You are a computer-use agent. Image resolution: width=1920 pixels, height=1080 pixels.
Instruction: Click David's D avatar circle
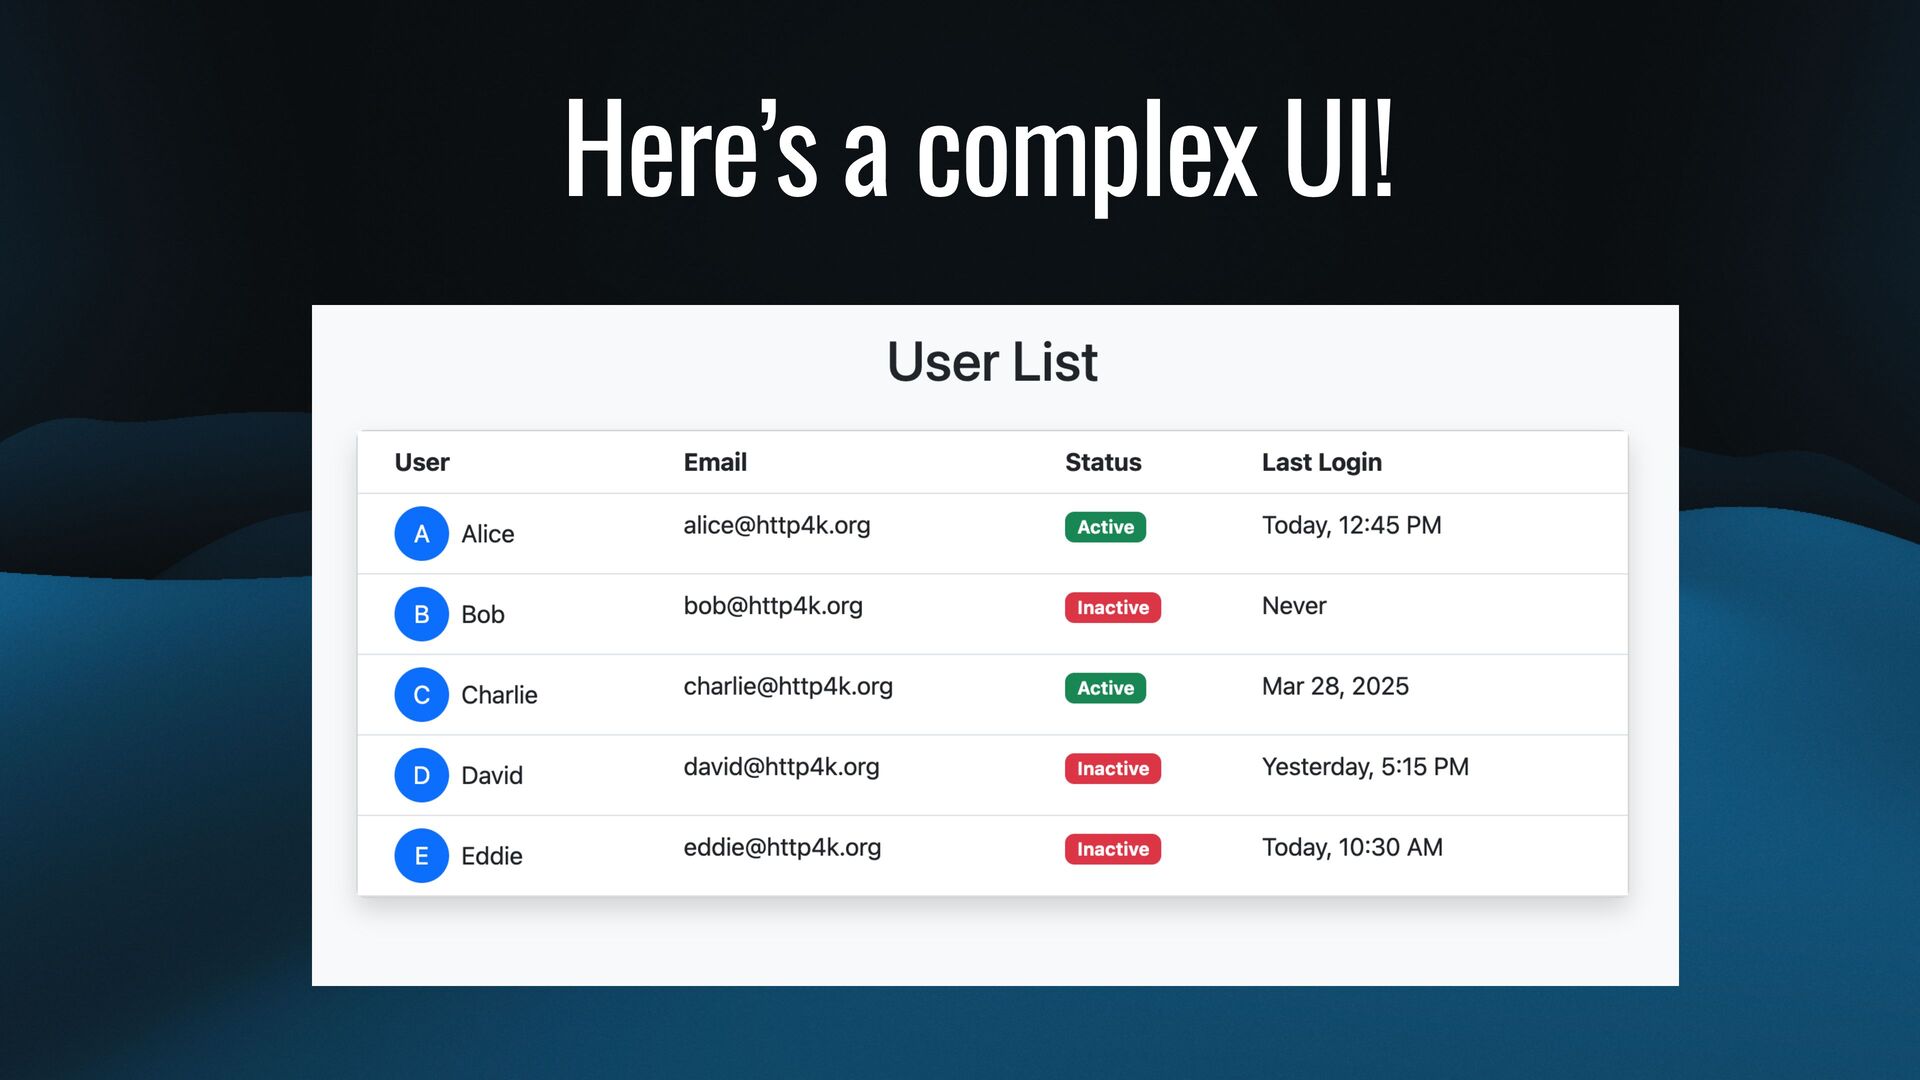(421, 775)
